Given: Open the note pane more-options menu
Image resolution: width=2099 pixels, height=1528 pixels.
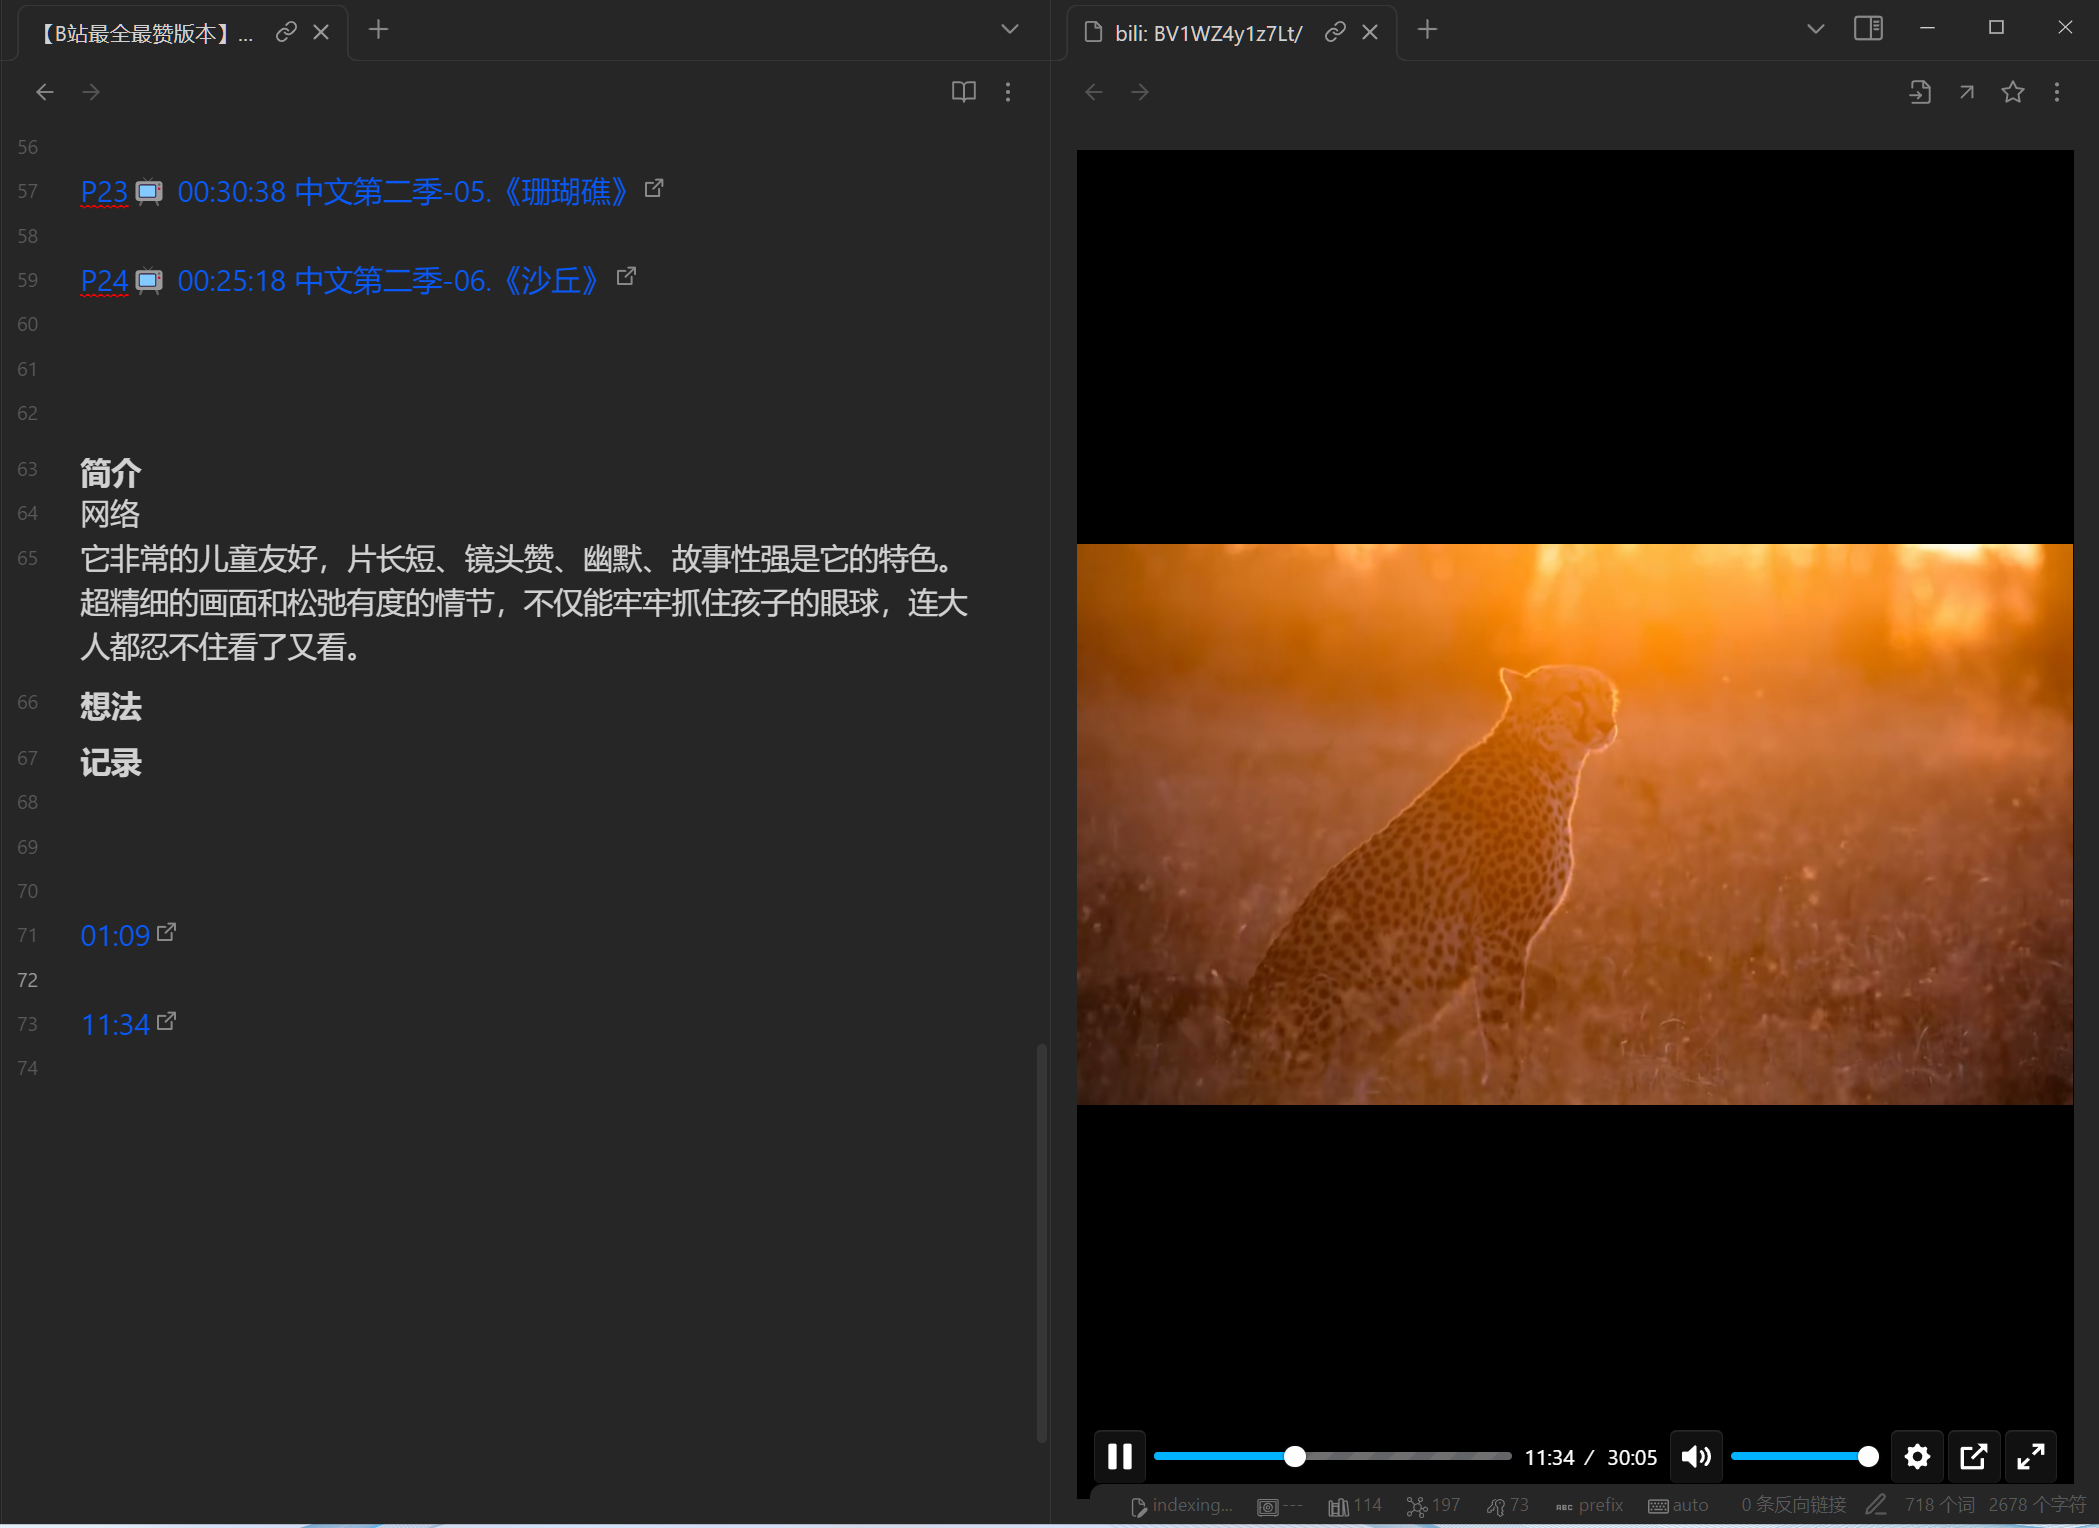Looking at the screenshot, I should pos(1009,91).
